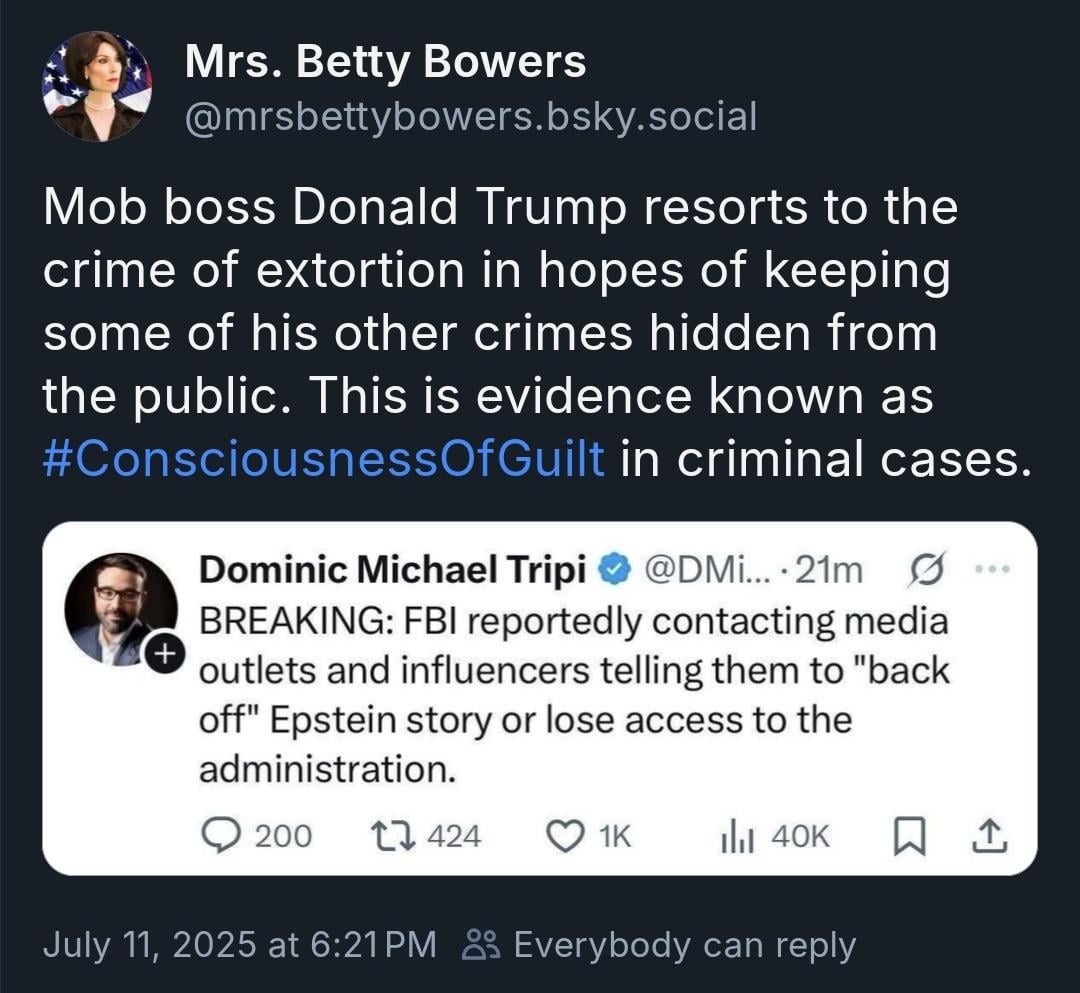Viewport: 1080px width, 993px height.
Task: Open the views chart icon showing 40K
Action: click(x=735, y=835)
